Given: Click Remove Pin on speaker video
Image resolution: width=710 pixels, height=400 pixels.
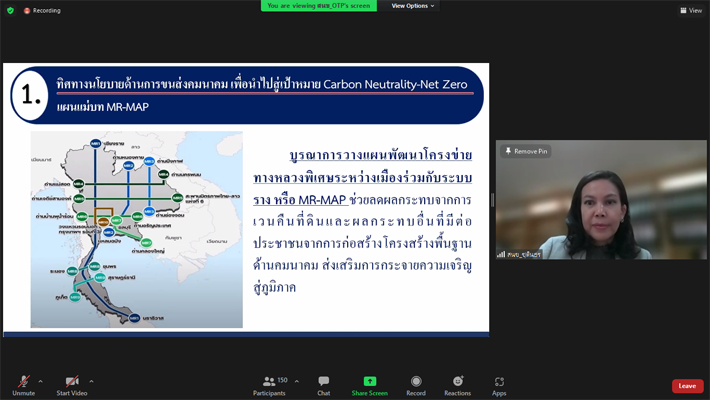Looking at the screenshot, I should coord(526,151).
